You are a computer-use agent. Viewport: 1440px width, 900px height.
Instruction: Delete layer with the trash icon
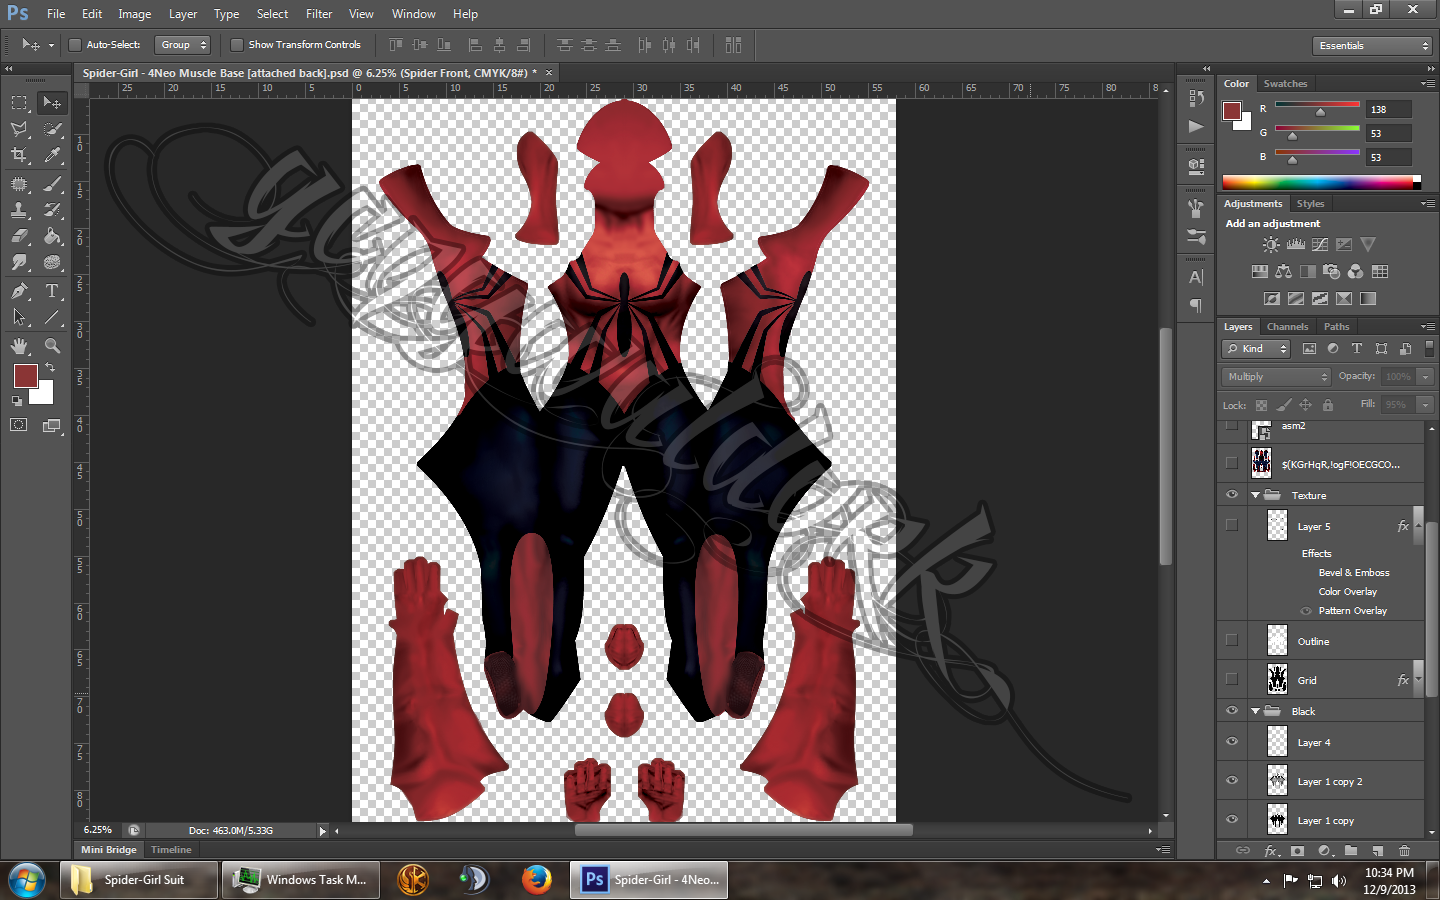click(1404, 851)
